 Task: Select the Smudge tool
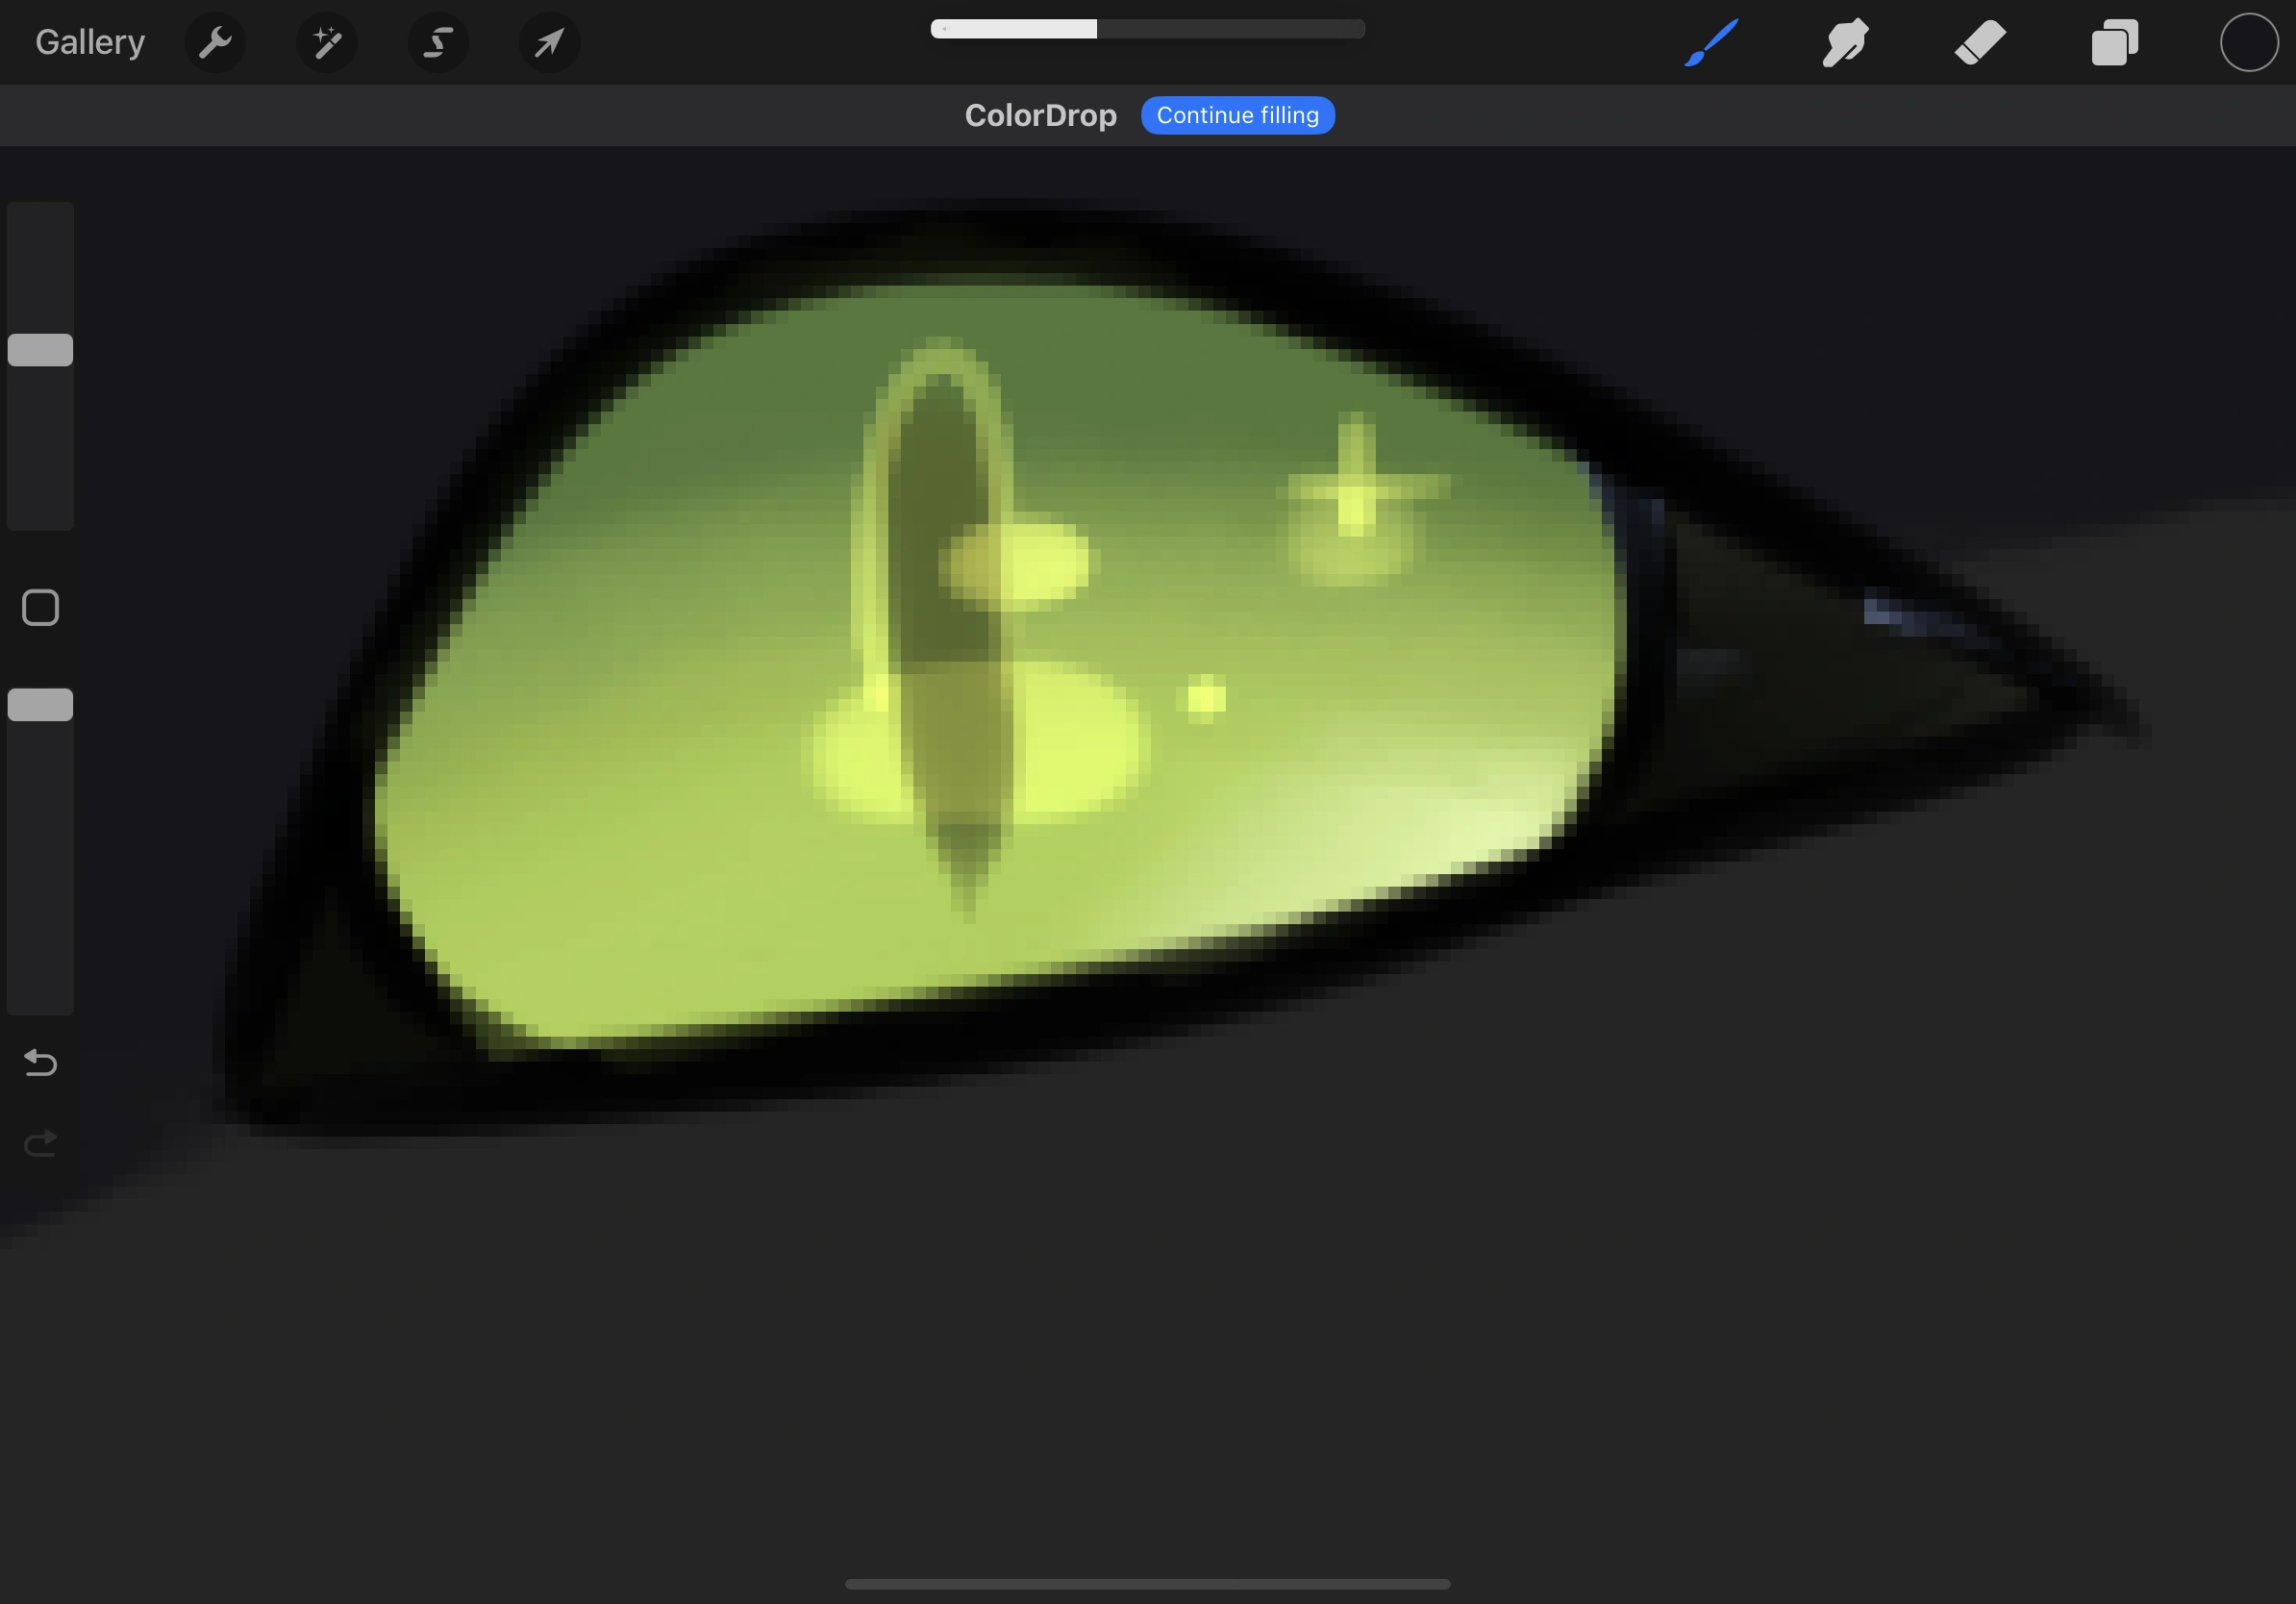pyautogui.click(x=1845, y=43)
